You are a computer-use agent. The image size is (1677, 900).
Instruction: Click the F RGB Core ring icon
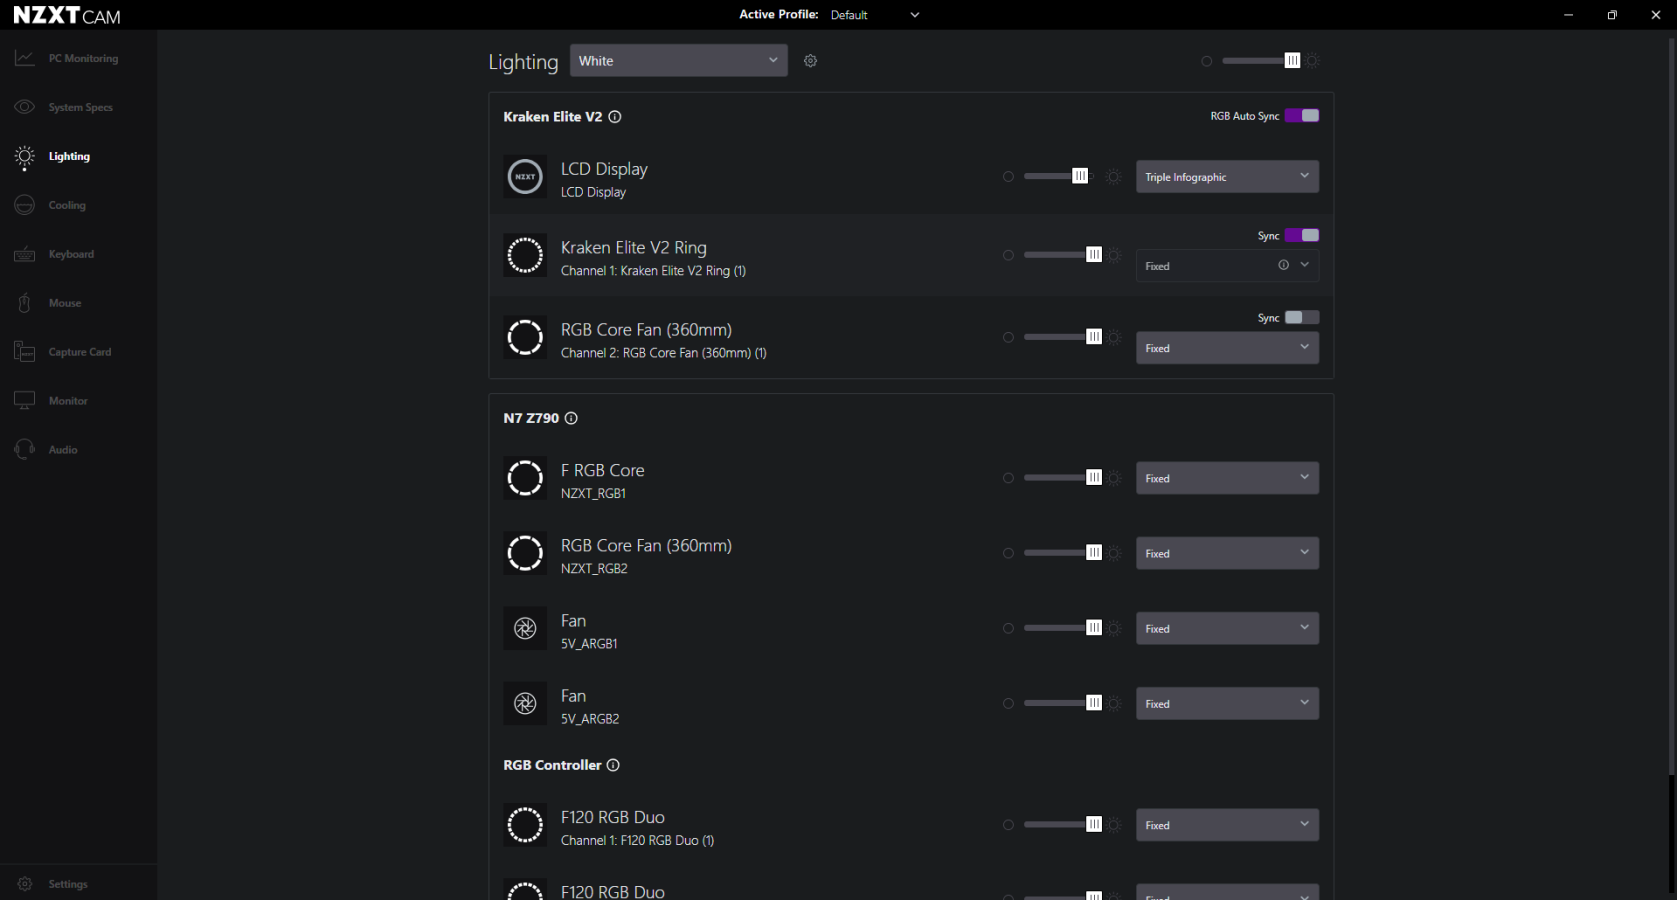[525, 478]
